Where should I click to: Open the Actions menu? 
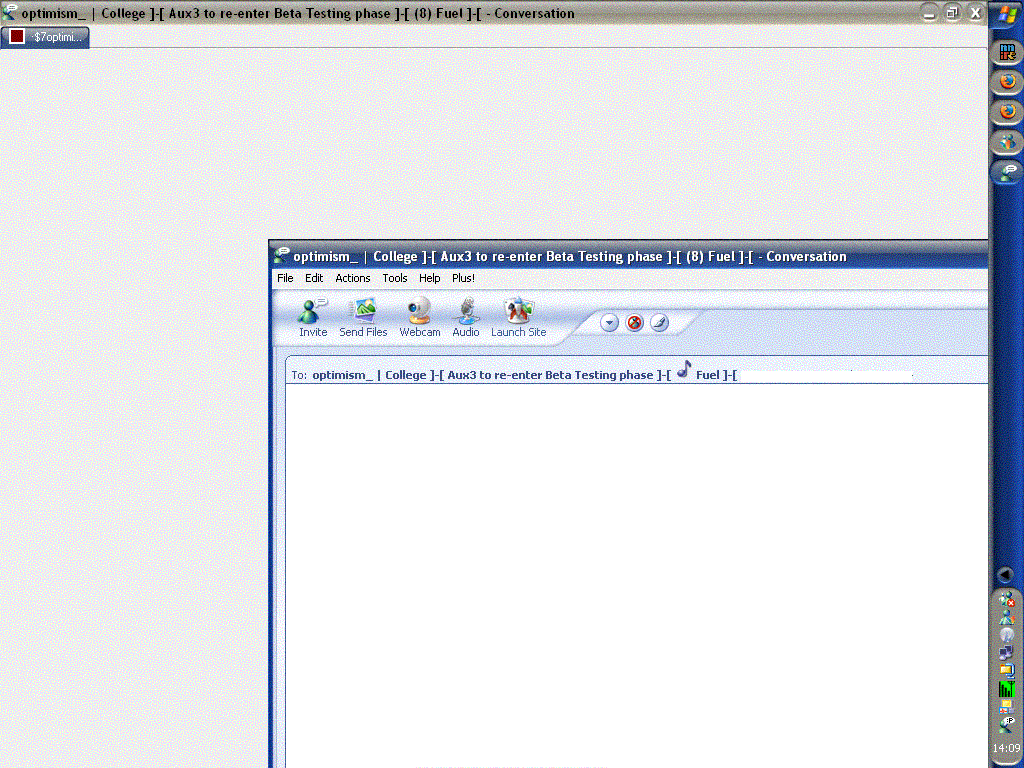(352, 278)
